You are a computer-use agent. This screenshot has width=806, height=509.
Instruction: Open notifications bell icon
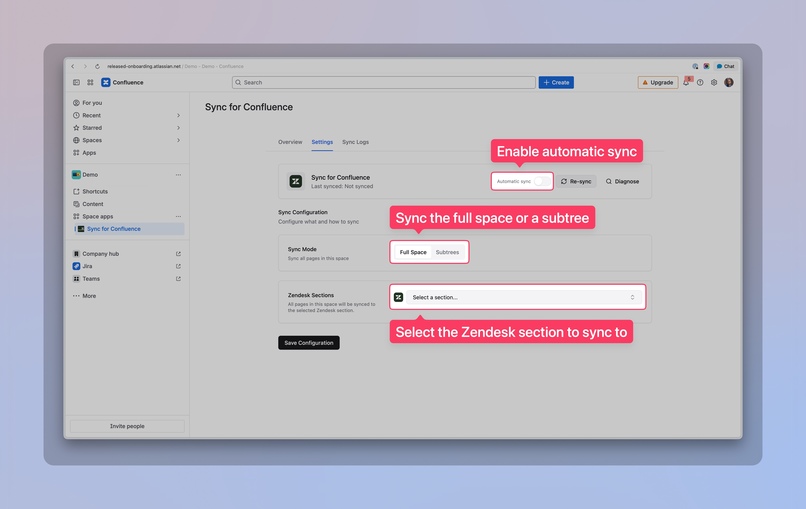tap(686, 82)
